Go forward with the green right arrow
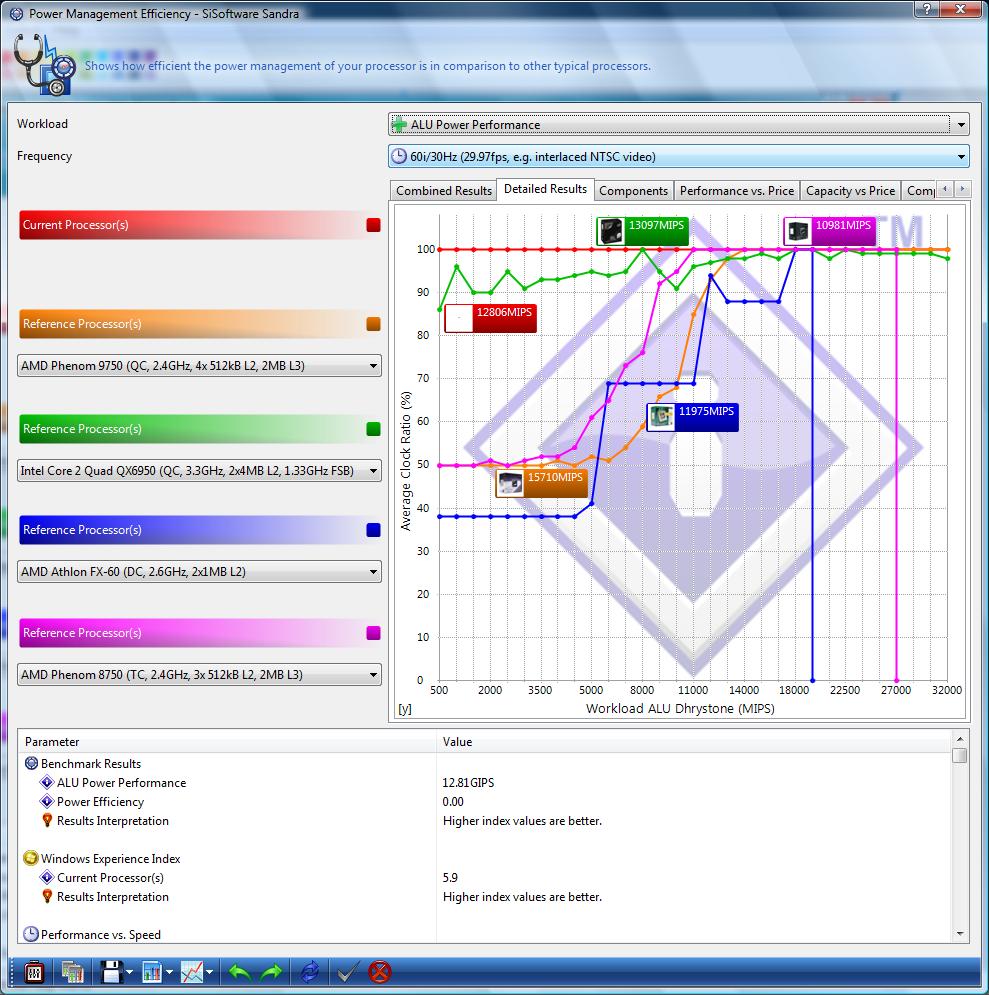This screenshot has height=995, width=989. click(272, 972)
